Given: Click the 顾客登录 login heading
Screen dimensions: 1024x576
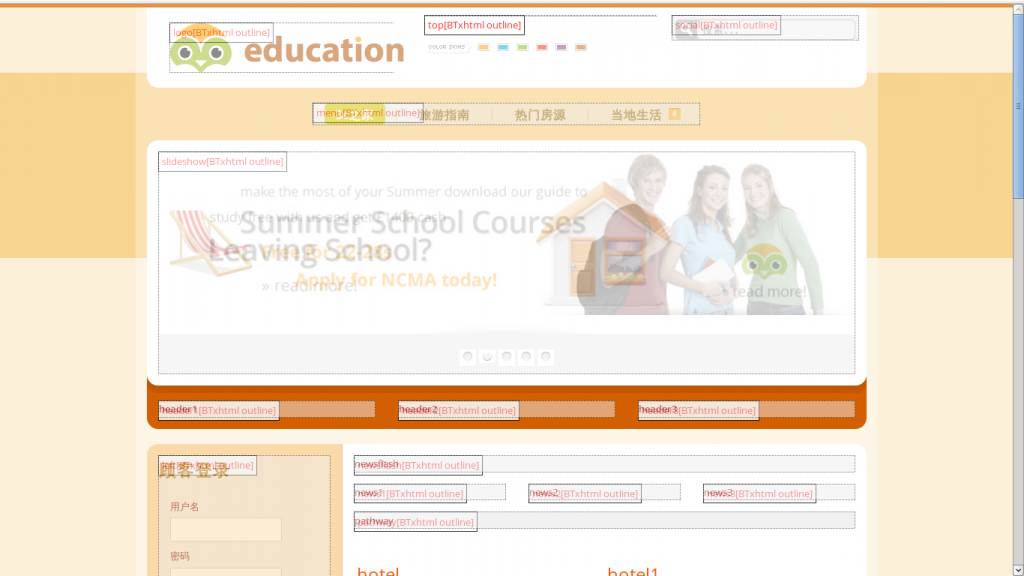Looking at the screenshot, I should [195, 470].
